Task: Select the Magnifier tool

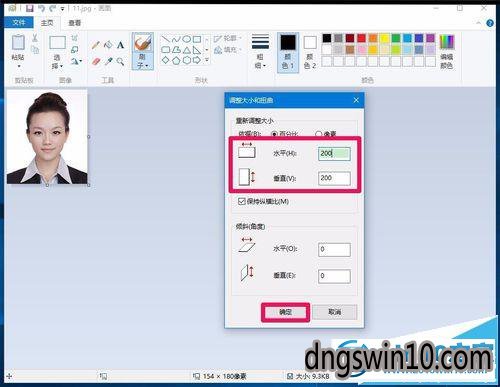Action: coord(120,61)
